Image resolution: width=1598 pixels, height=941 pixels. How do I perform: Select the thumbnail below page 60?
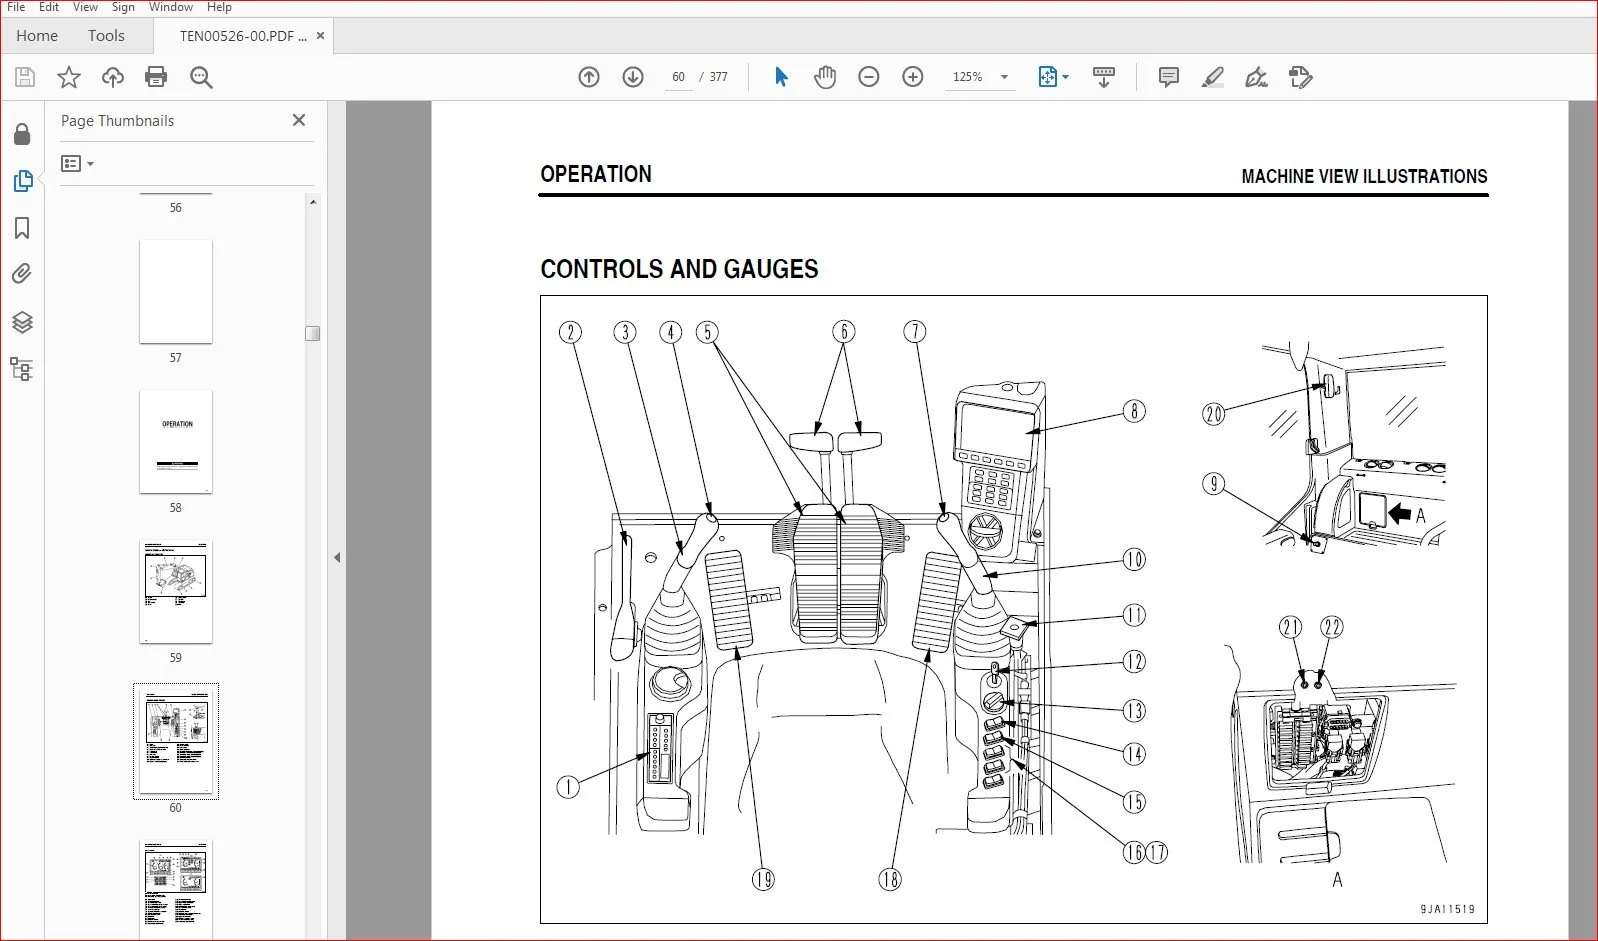tap(176, 889)
